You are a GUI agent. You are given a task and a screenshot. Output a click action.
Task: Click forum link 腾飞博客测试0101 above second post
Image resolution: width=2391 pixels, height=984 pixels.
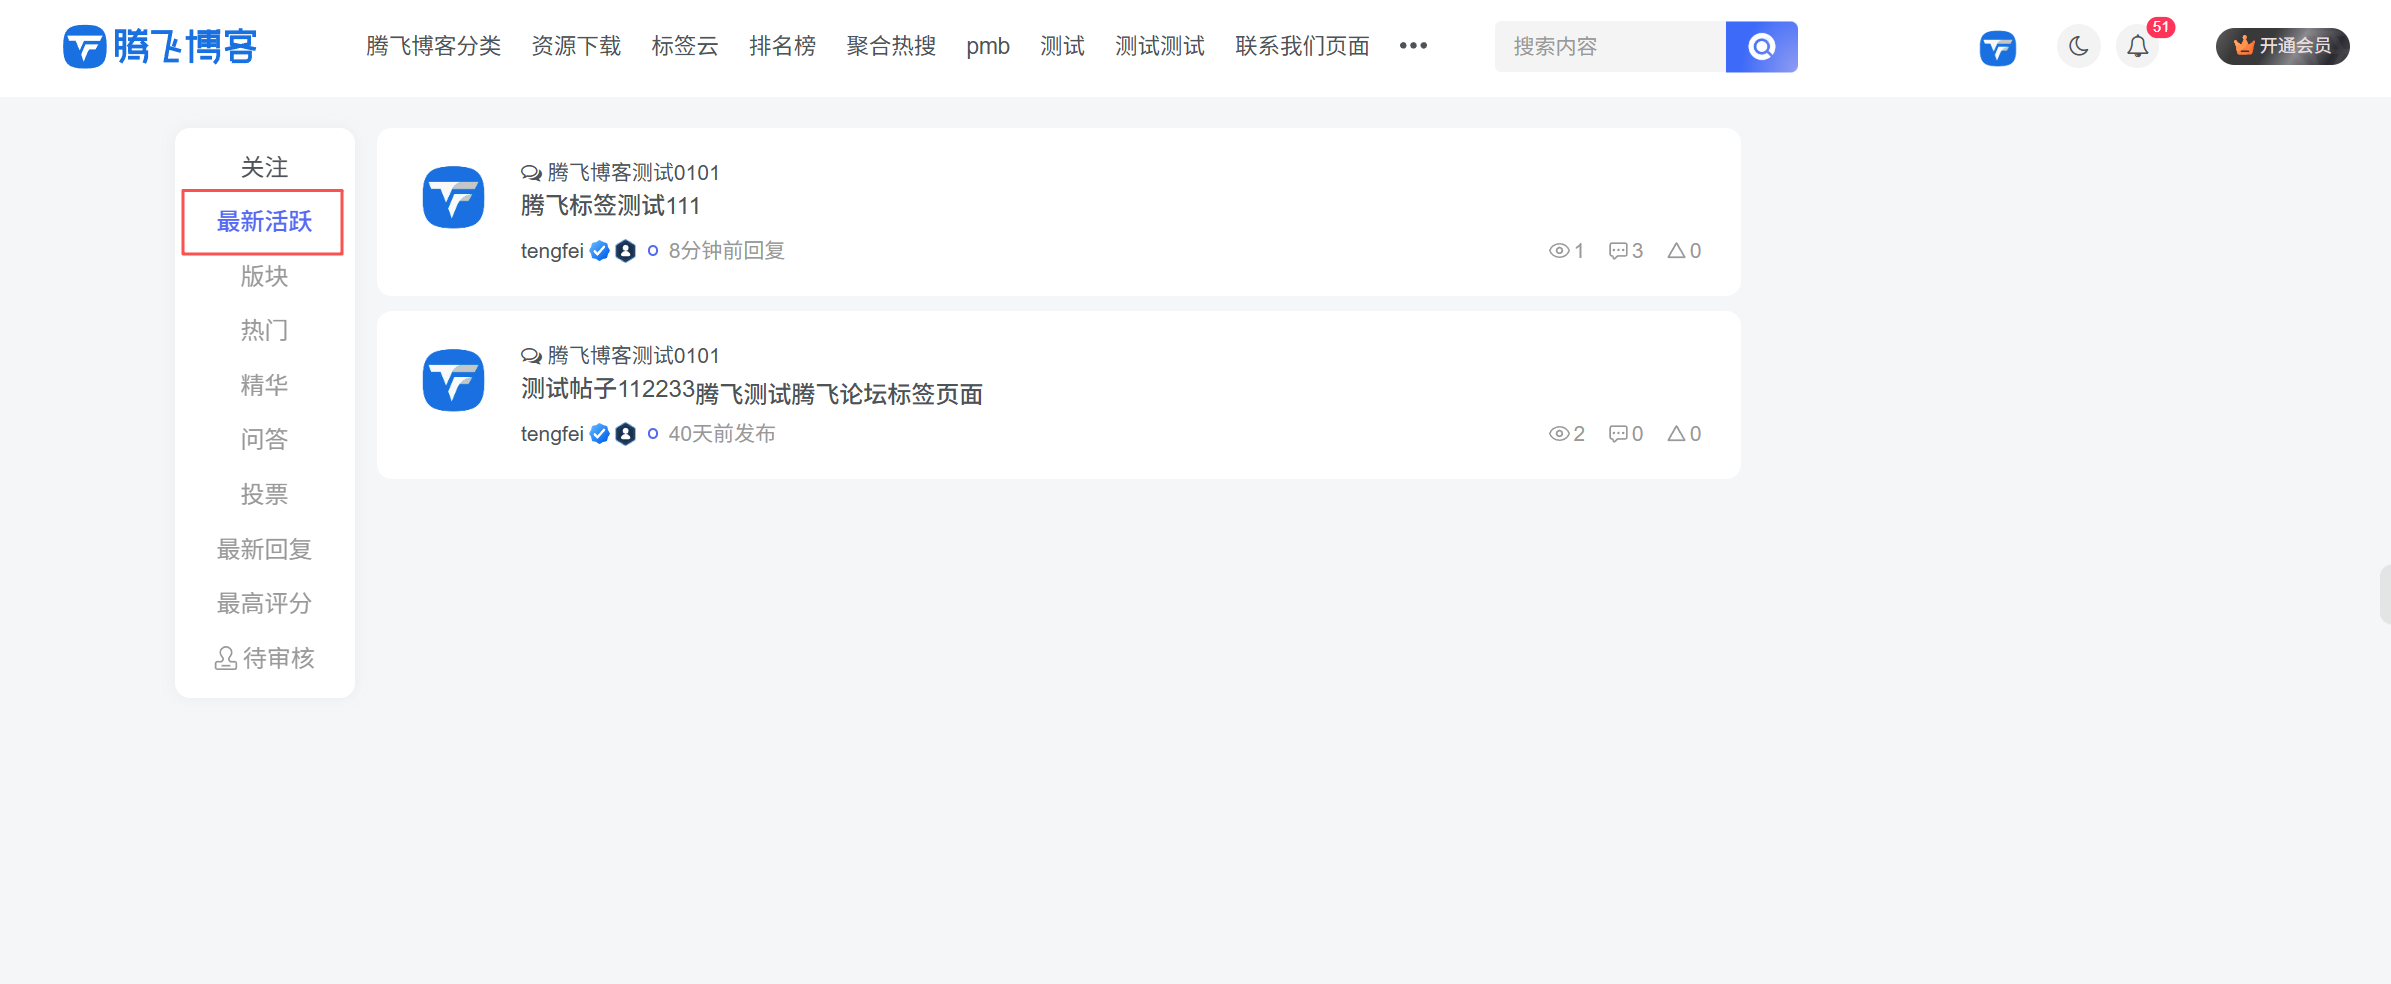coord(633,356)
